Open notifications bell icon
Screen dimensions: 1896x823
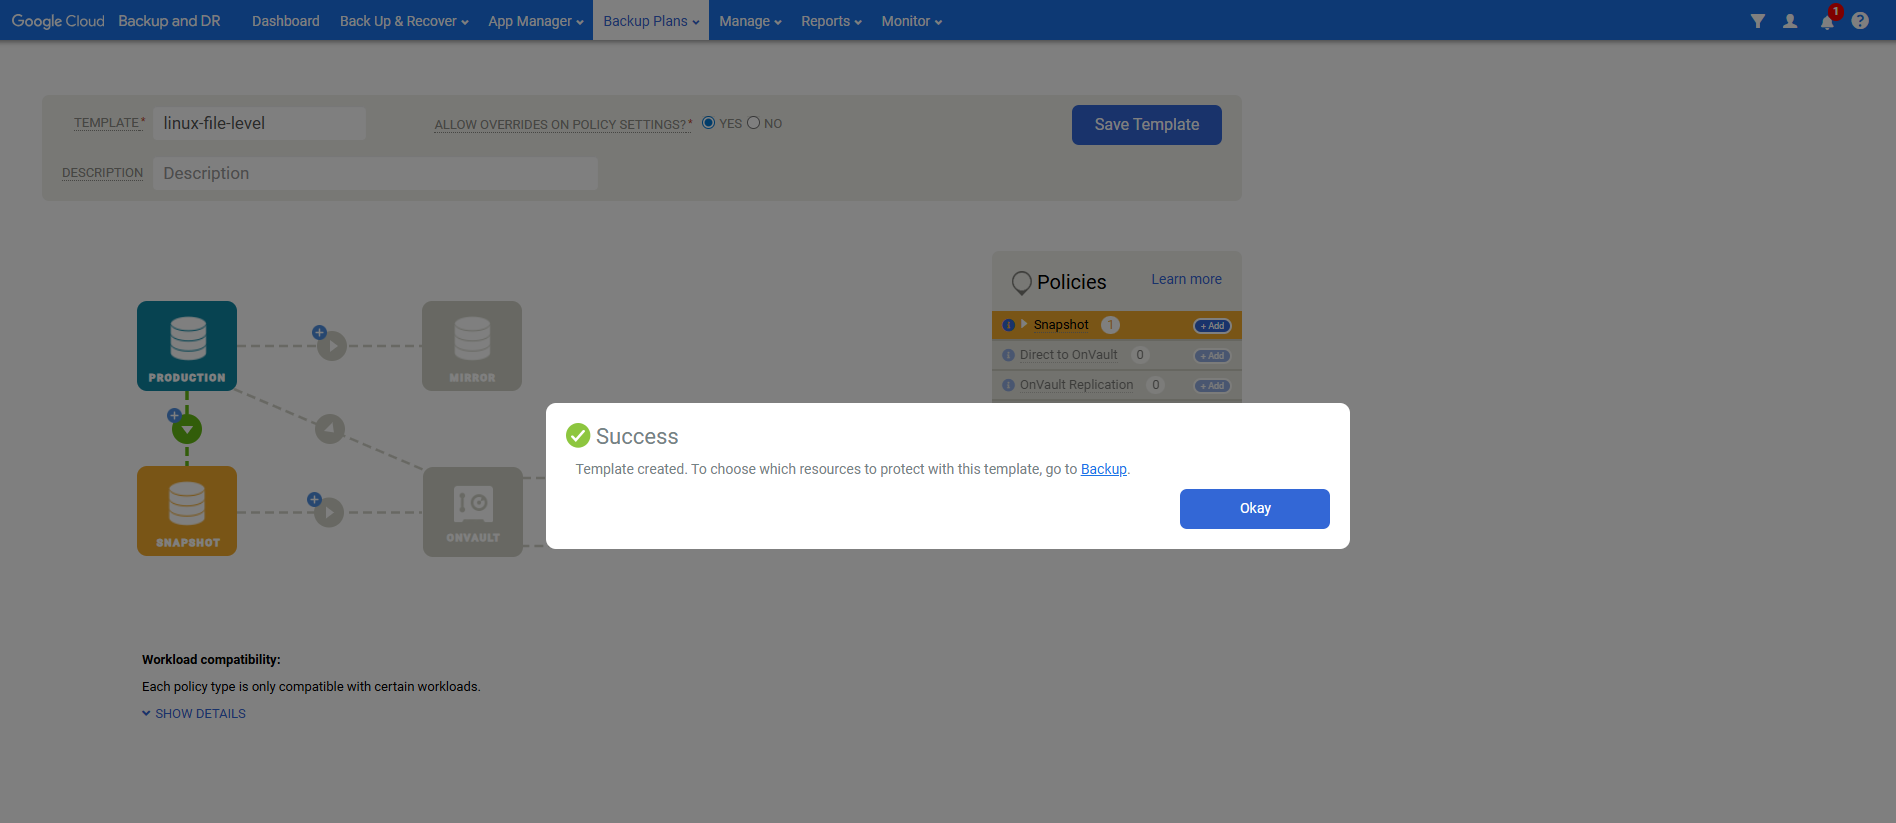point(1827,21)
